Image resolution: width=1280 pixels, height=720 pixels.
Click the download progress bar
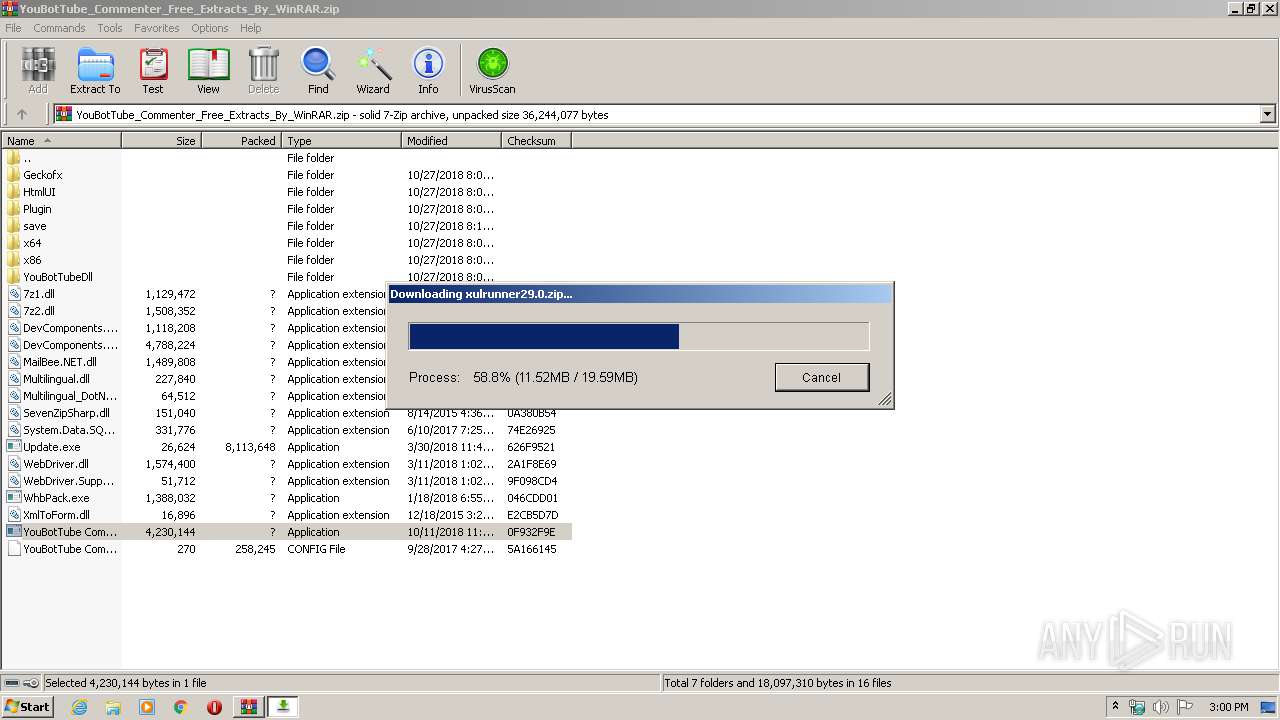pos(639,336)
